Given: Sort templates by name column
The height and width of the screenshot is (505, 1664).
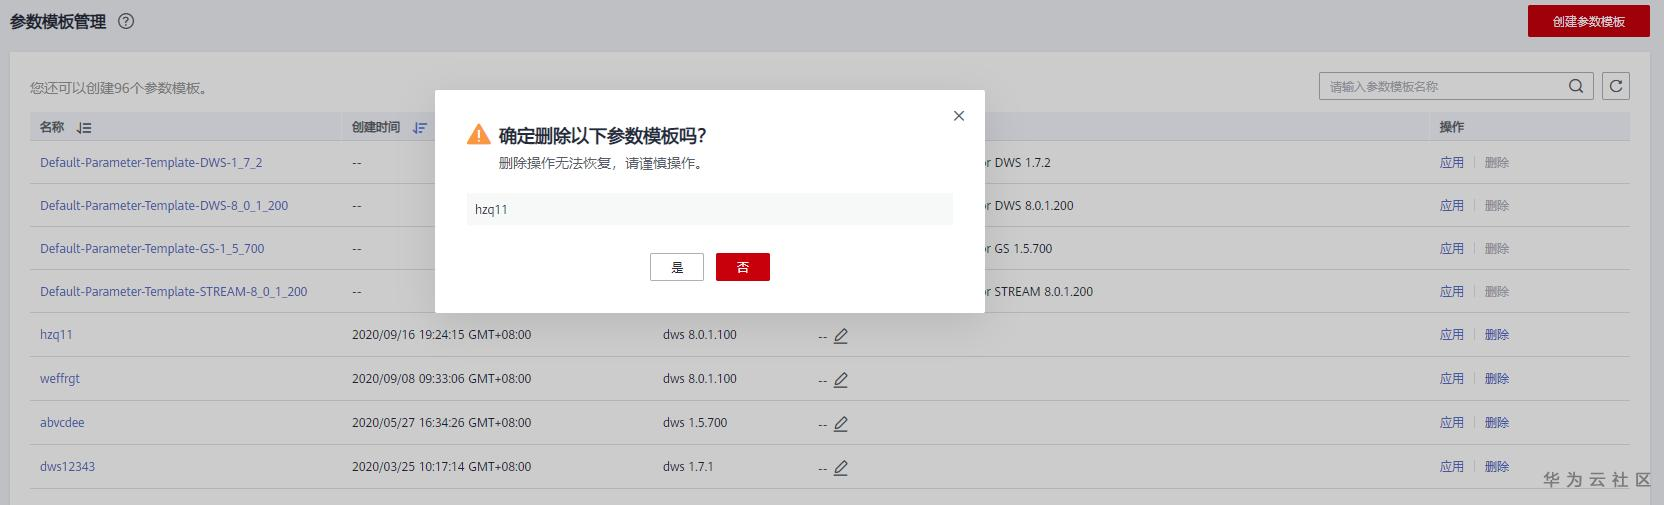Looking at the screenshot, I should tap(84, 128).
